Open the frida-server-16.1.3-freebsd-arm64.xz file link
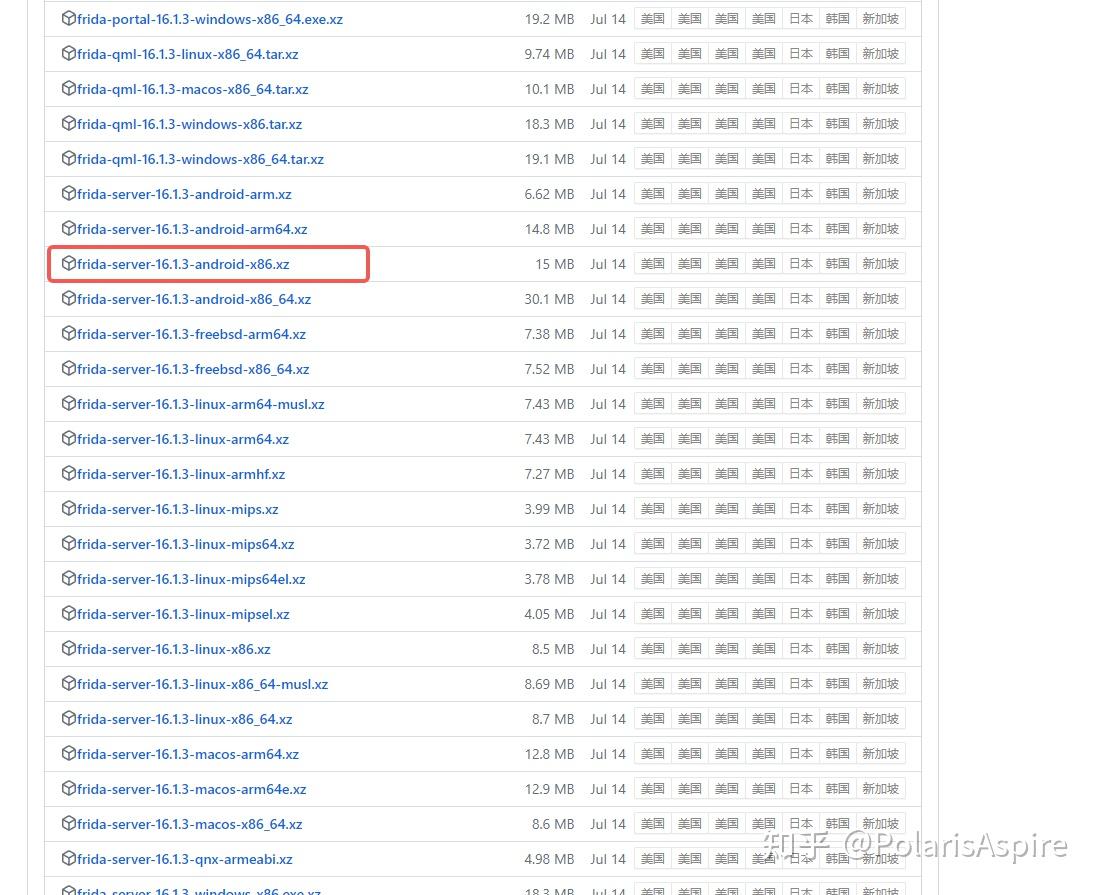The width and height of the screenshot is (1096, 895). tap(192, 334)
